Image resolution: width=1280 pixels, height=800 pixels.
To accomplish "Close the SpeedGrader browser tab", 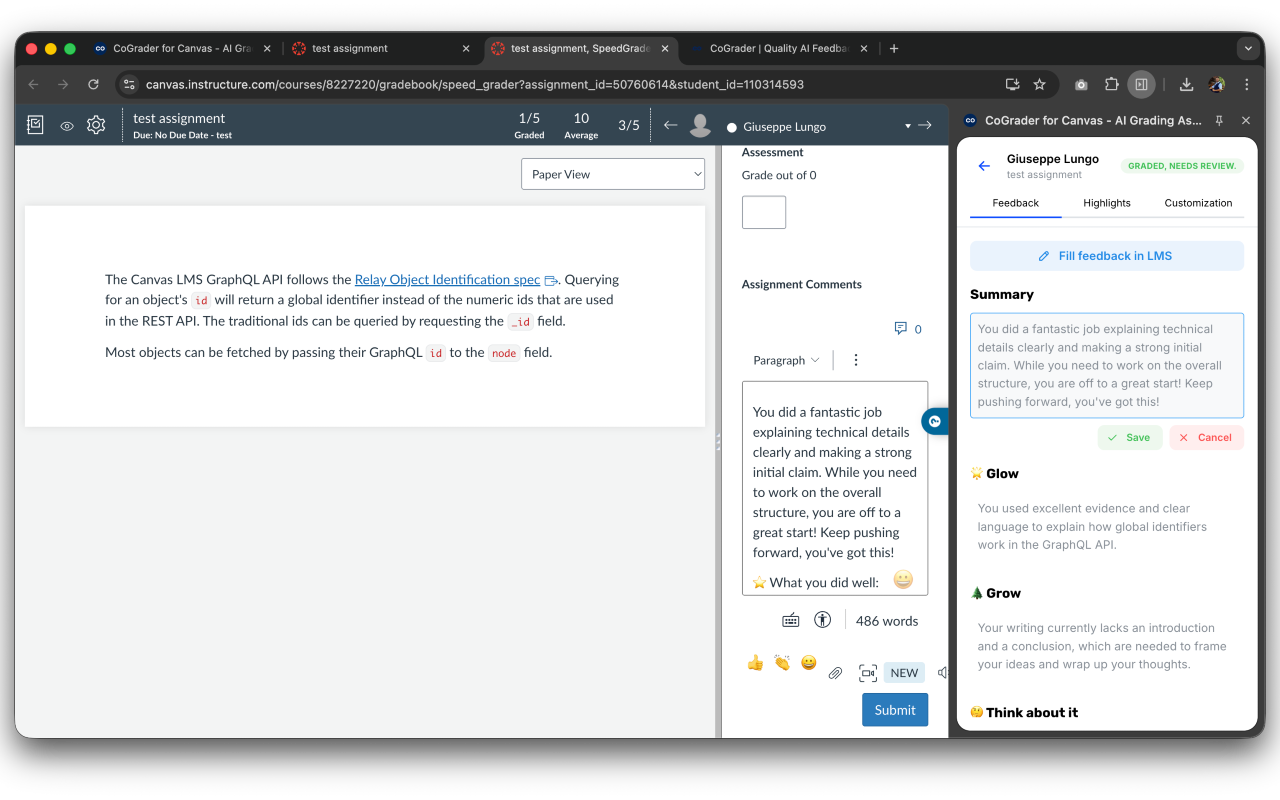I will coord(665,48).
